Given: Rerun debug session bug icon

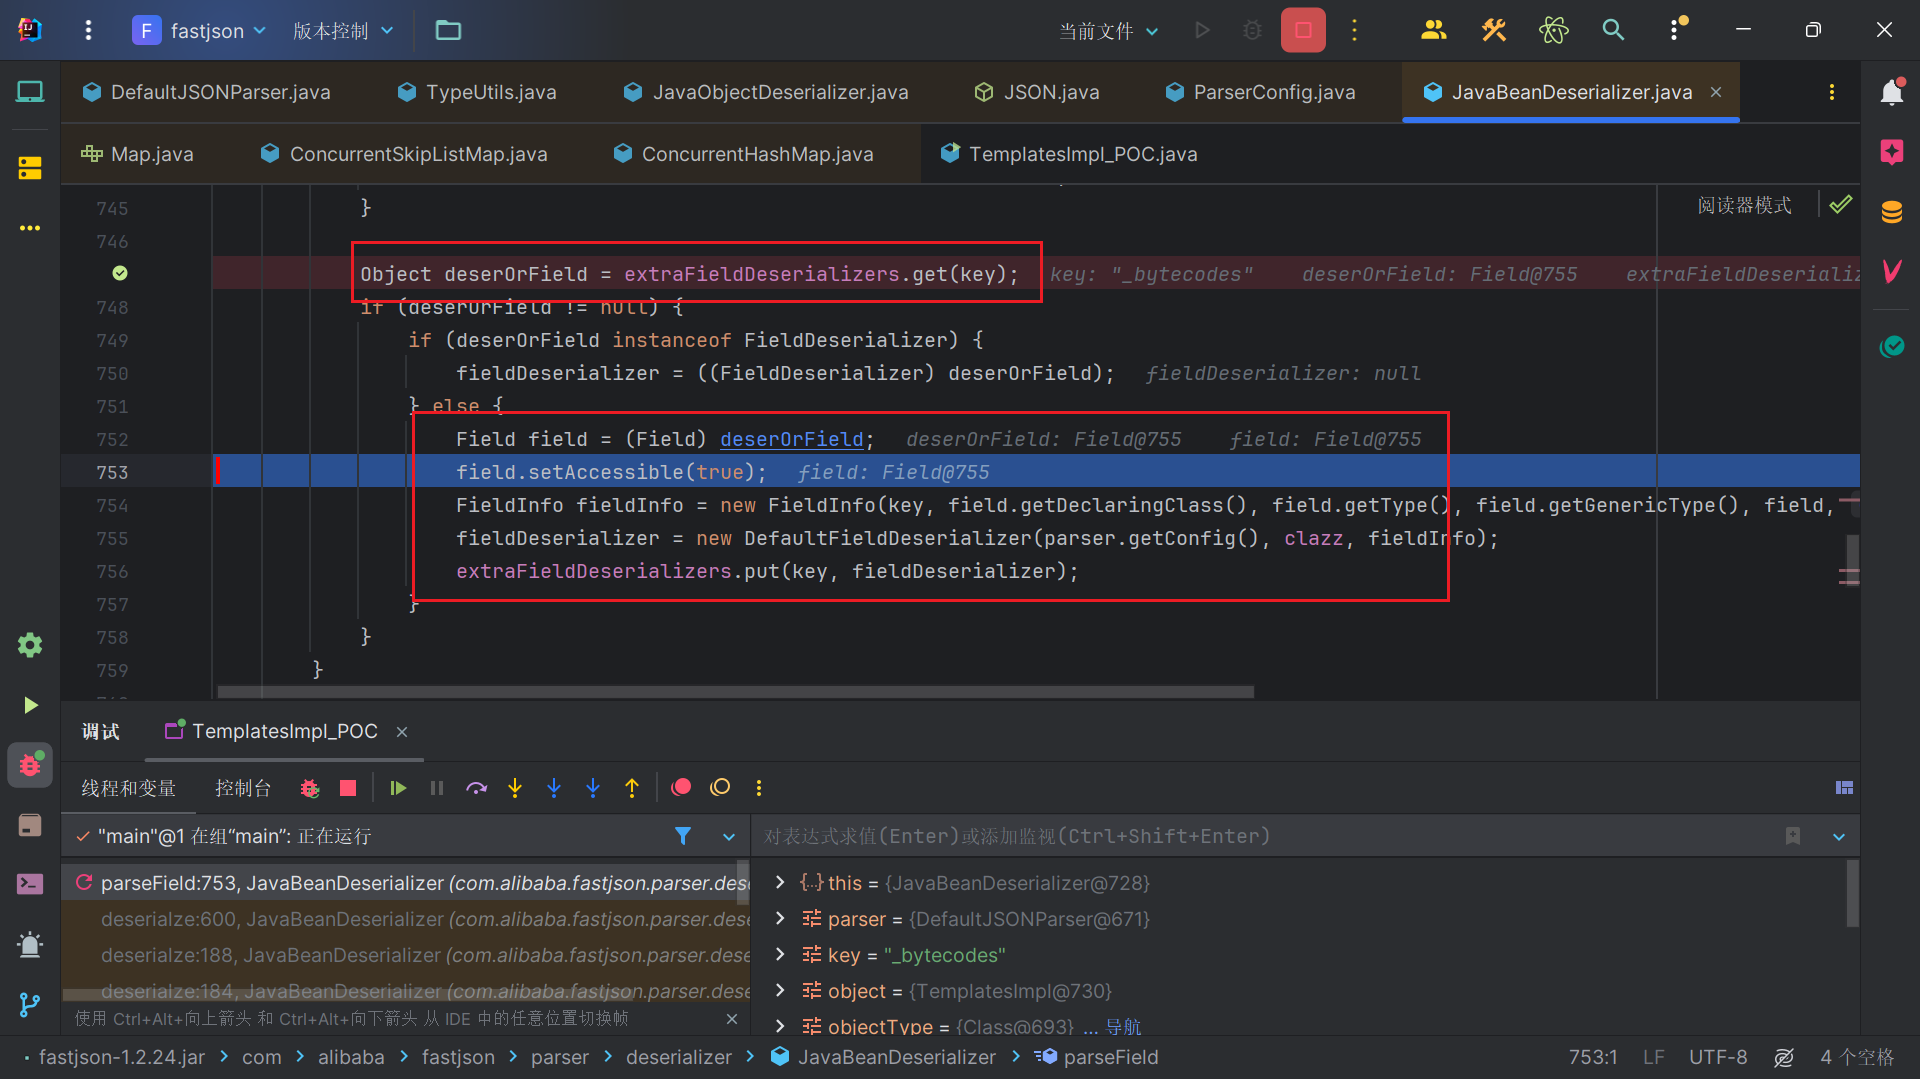Looking at the screenshot, I should pos(310,788).
